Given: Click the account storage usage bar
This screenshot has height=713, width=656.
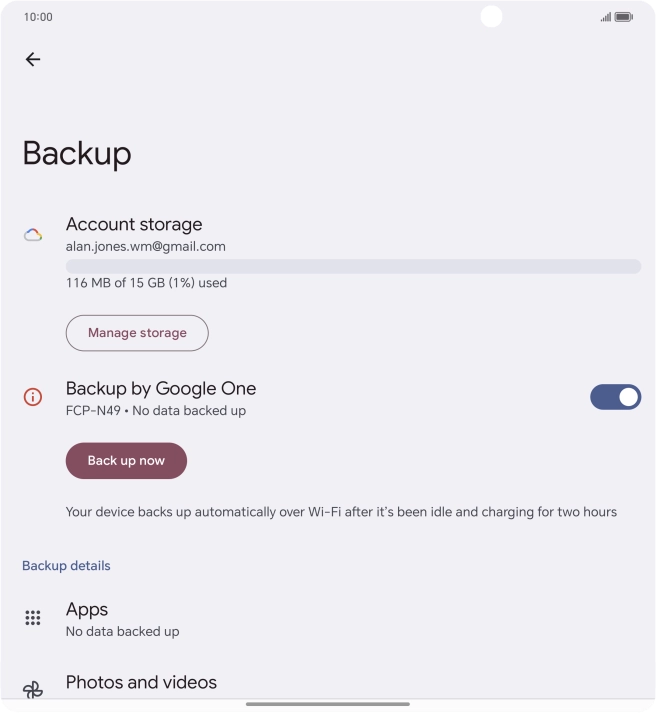Looking at the screenshot, I should tap(353, 266).
